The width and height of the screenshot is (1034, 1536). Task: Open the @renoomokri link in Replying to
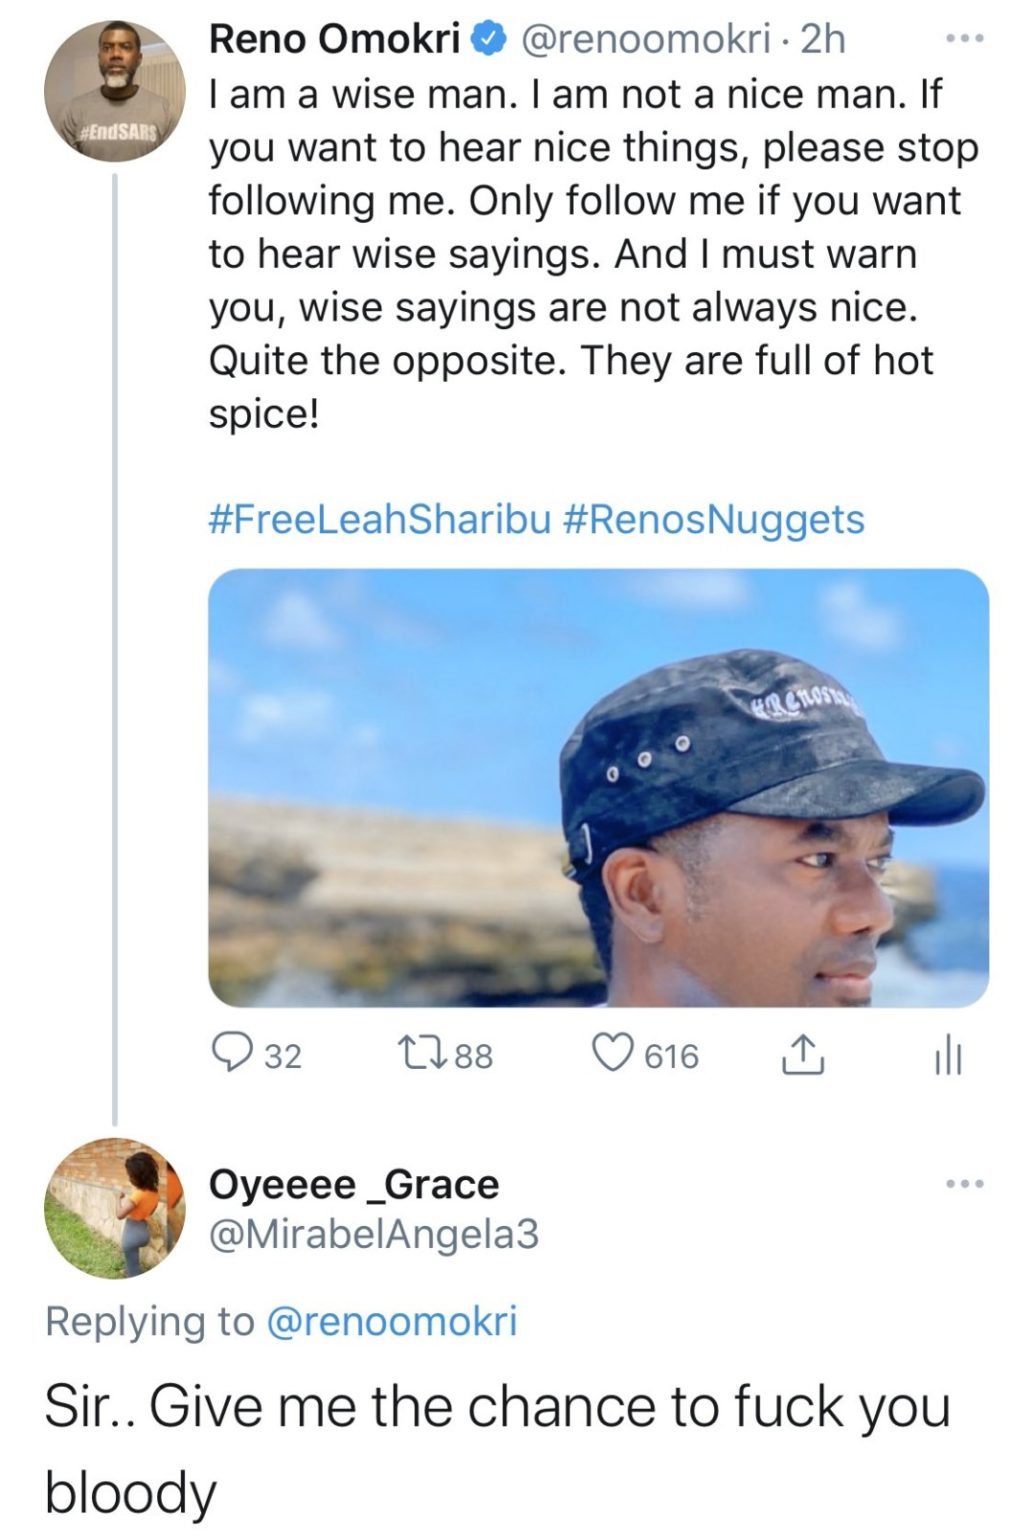[391, 1322]
